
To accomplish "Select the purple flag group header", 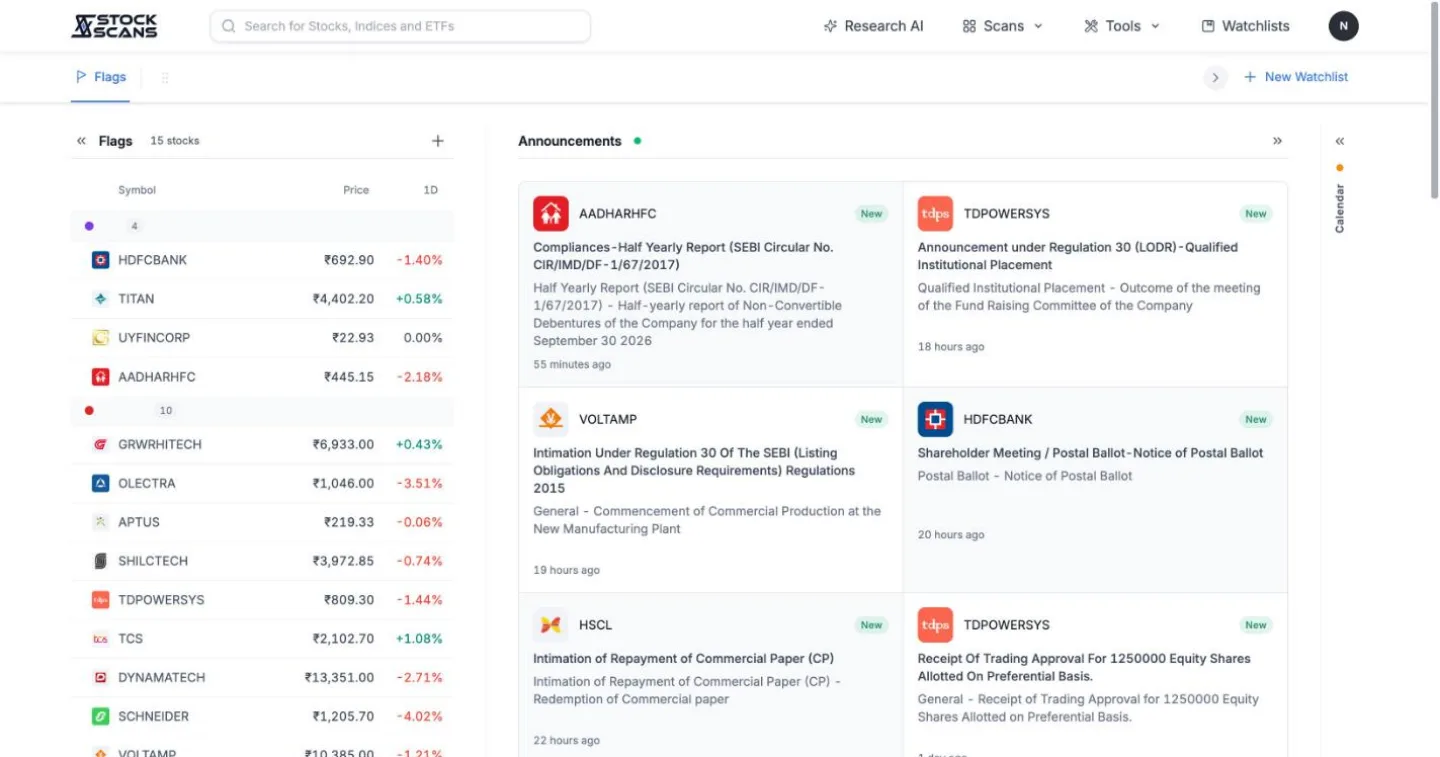I will pyautogui.click(x=262, y=226).
